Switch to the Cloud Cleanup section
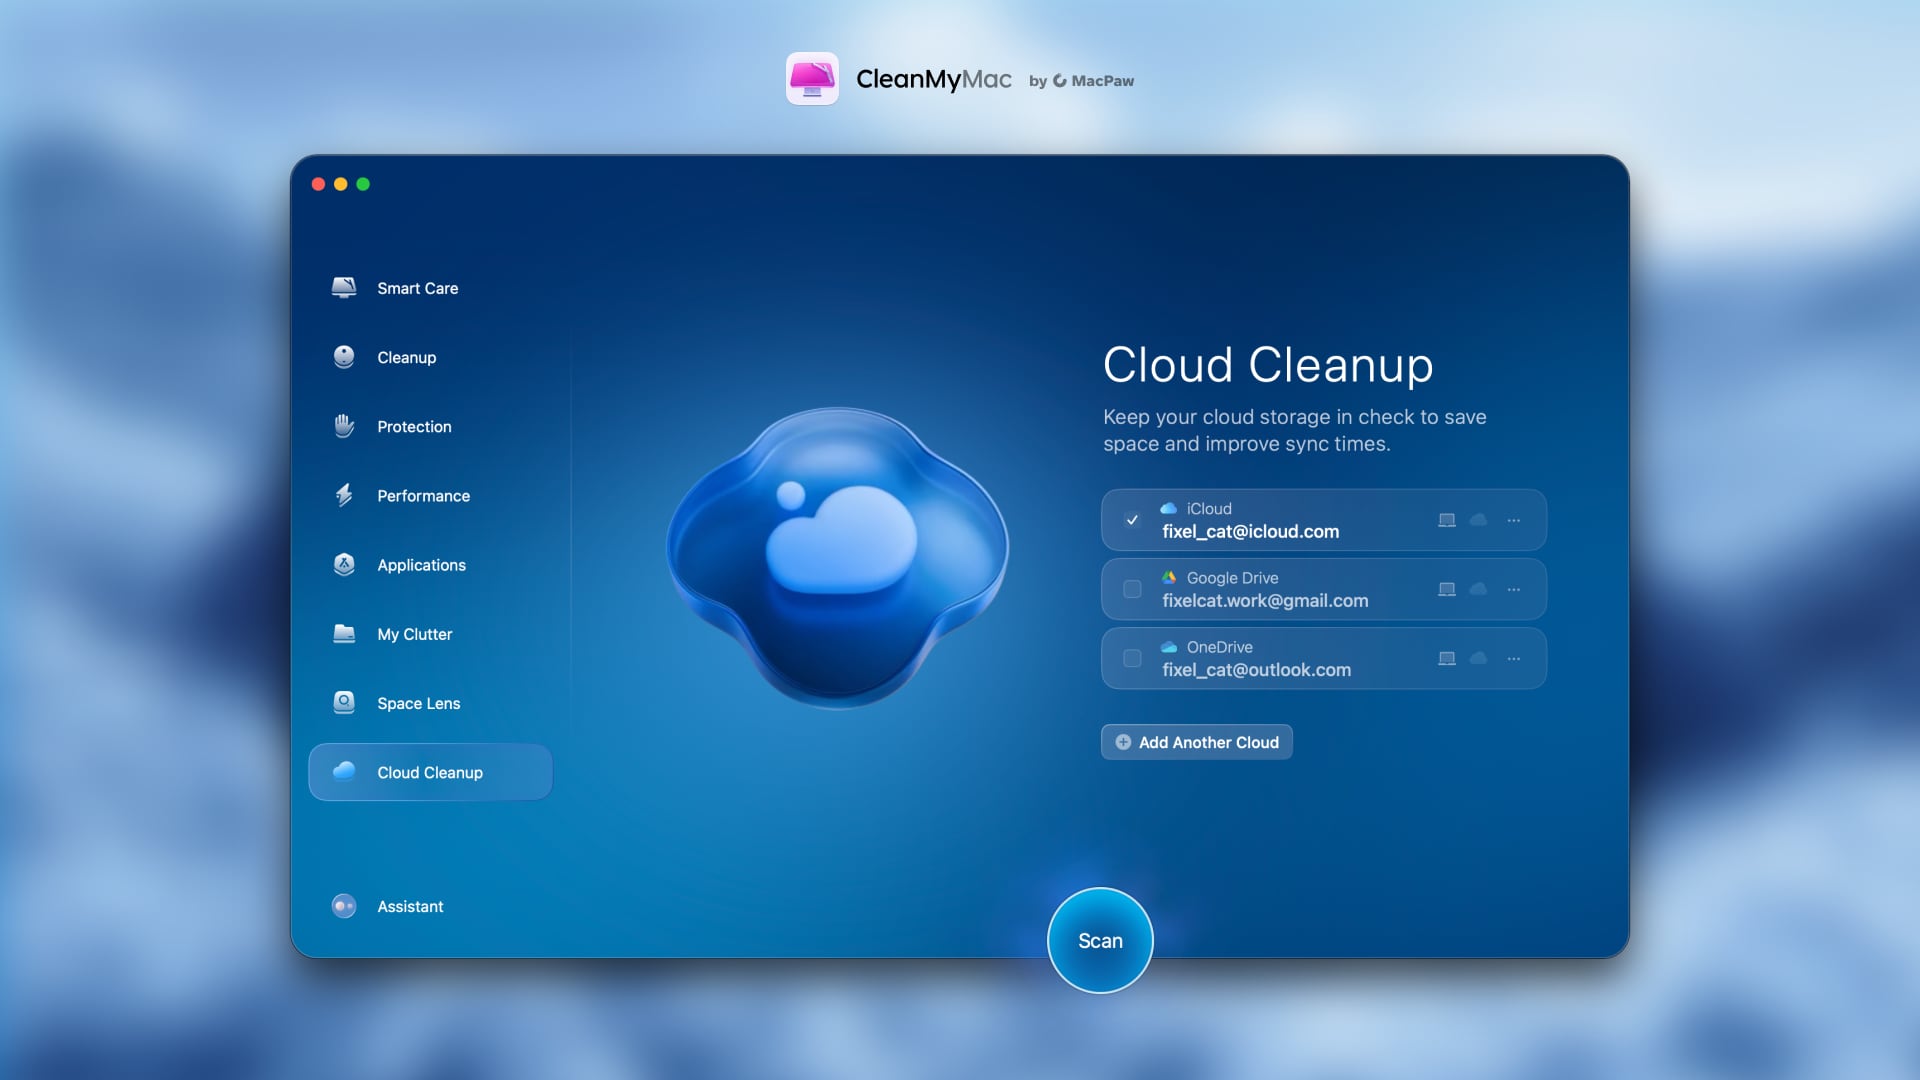The height and width of the screenshot is (1080, 1920). click(x=430, y=772)
